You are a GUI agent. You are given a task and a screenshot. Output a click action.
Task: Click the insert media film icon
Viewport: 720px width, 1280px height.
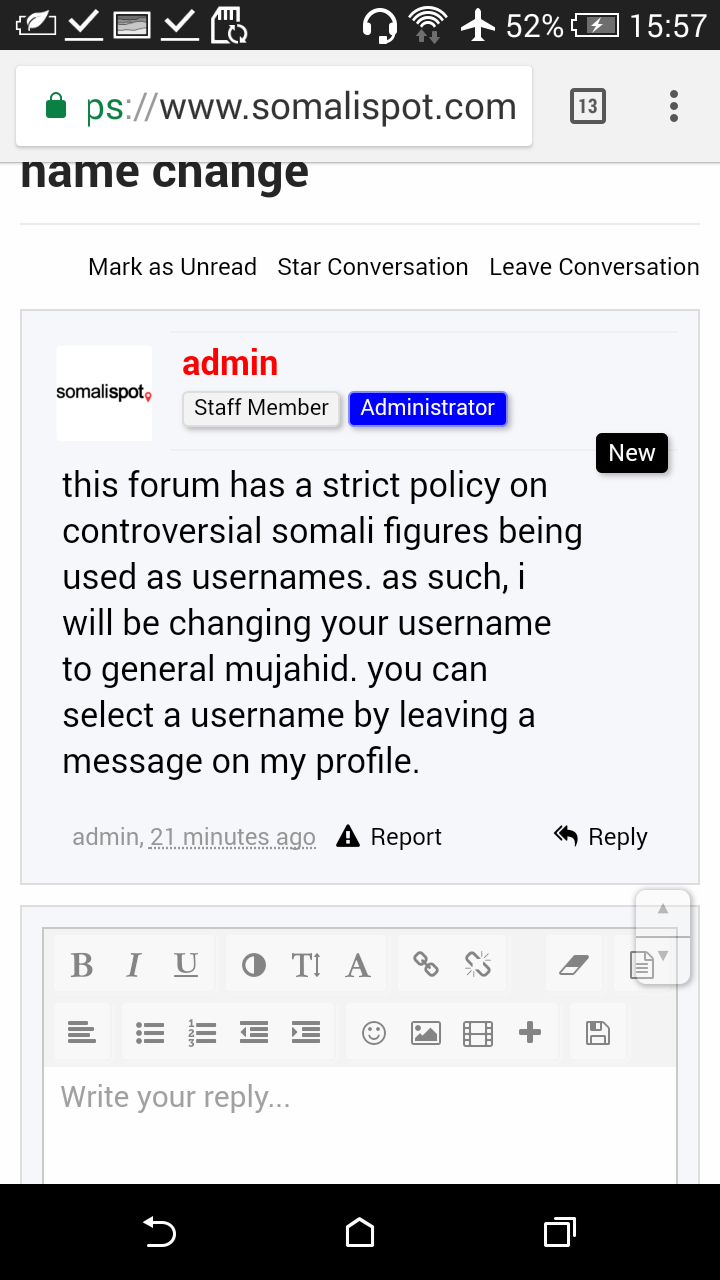coord(478,1033)
